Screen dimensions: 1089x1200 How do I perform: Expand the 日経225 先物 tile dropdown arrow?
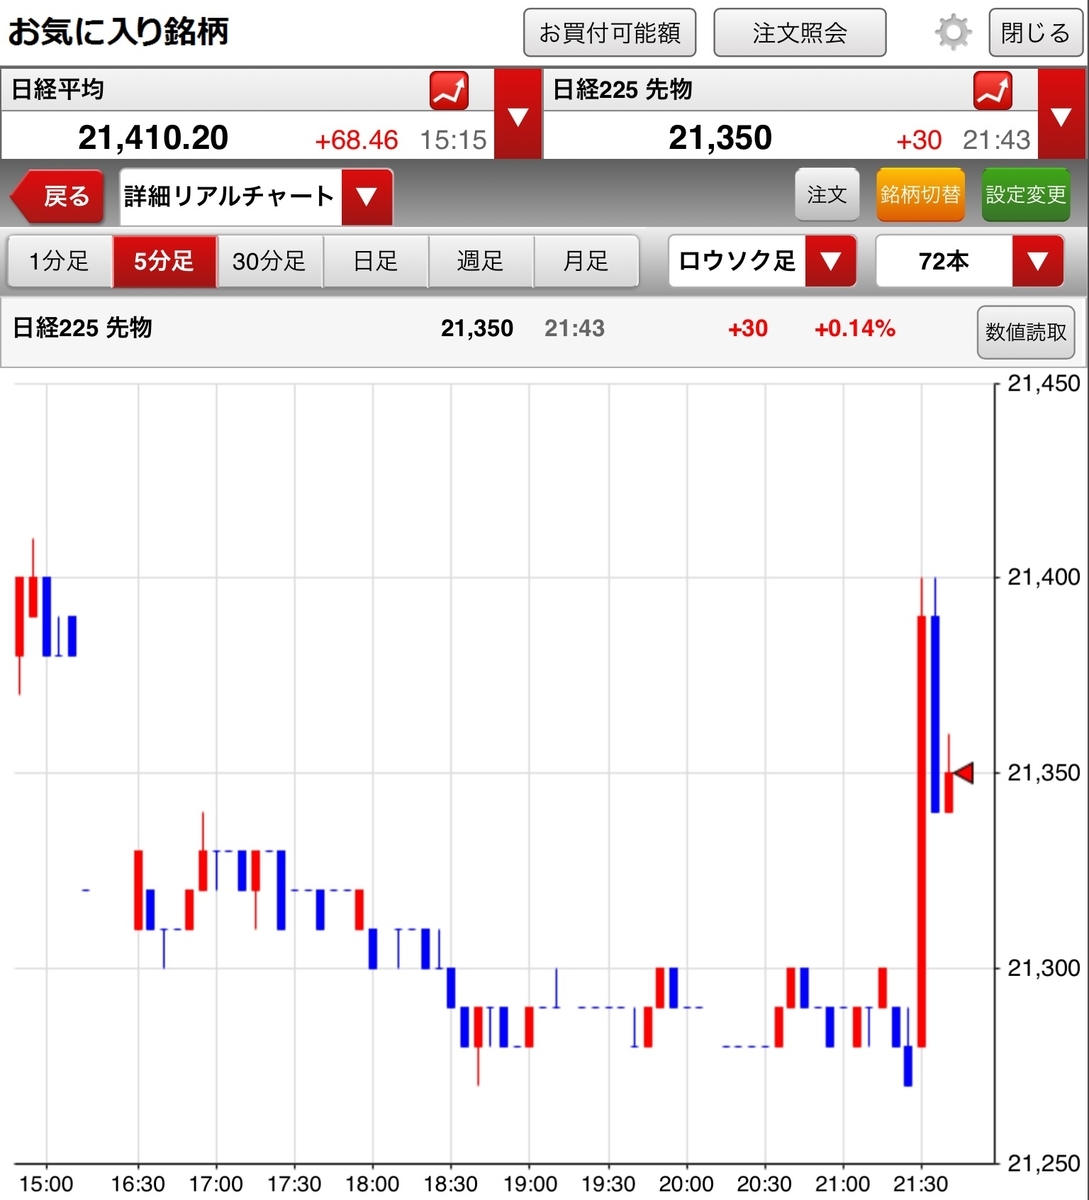[x=1062, y=115]
